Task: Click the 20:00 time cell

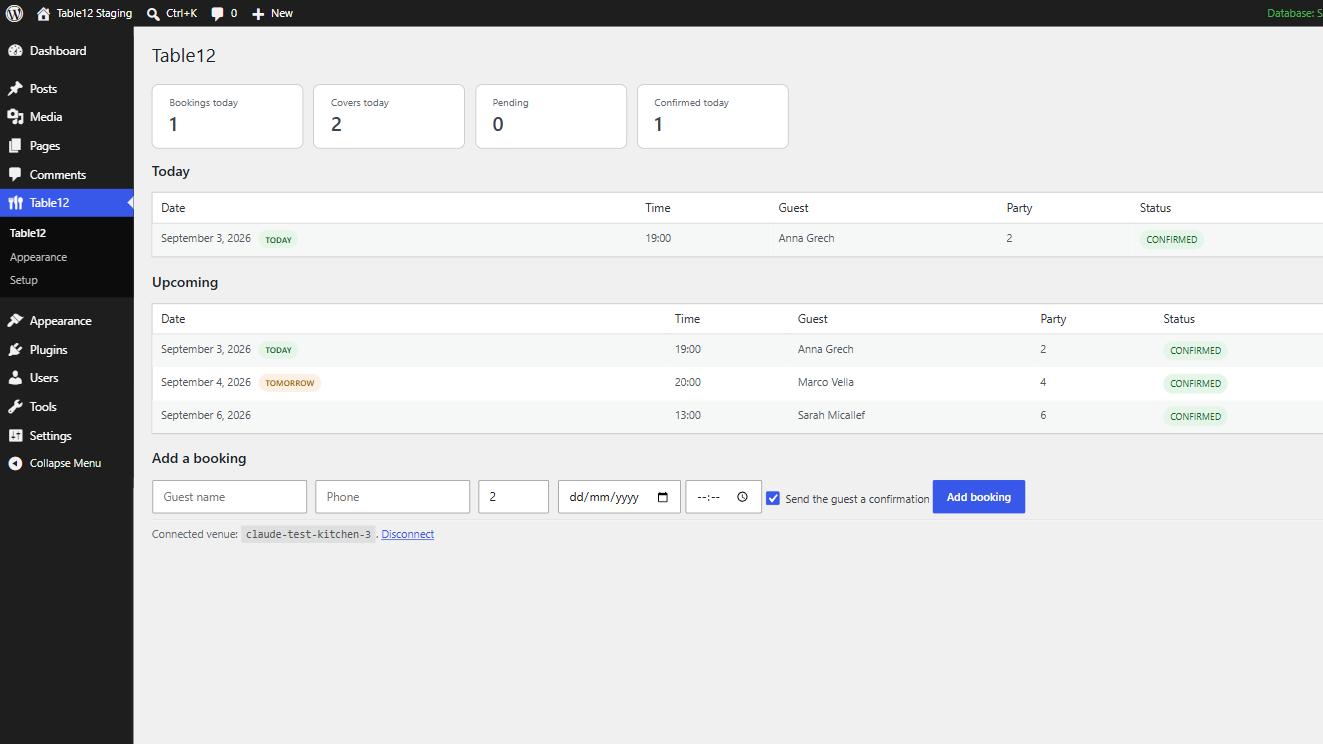Action: pos(688,382)
